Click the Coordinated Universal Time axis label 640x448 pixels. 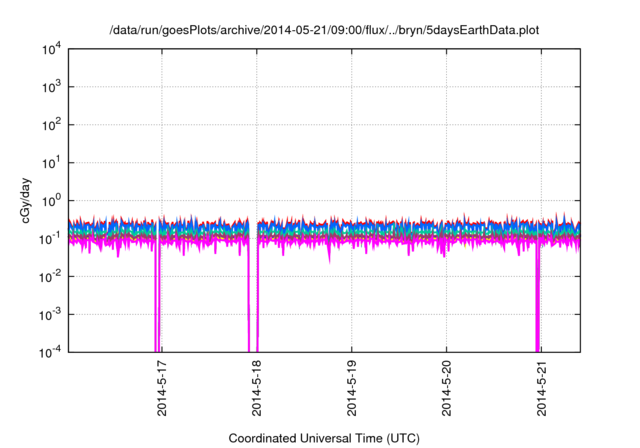click(x=324, y=438)
